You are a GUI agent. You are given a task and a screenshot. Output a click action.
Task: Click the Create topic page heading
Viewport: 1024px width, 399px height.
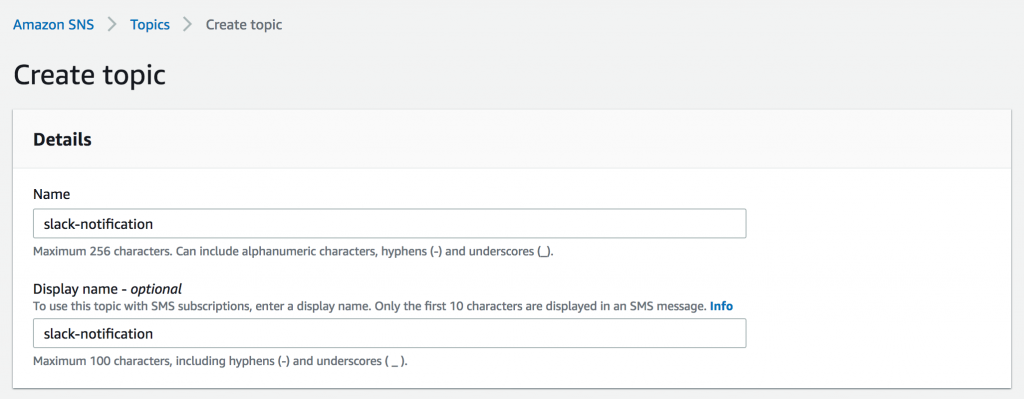(89, 75)
